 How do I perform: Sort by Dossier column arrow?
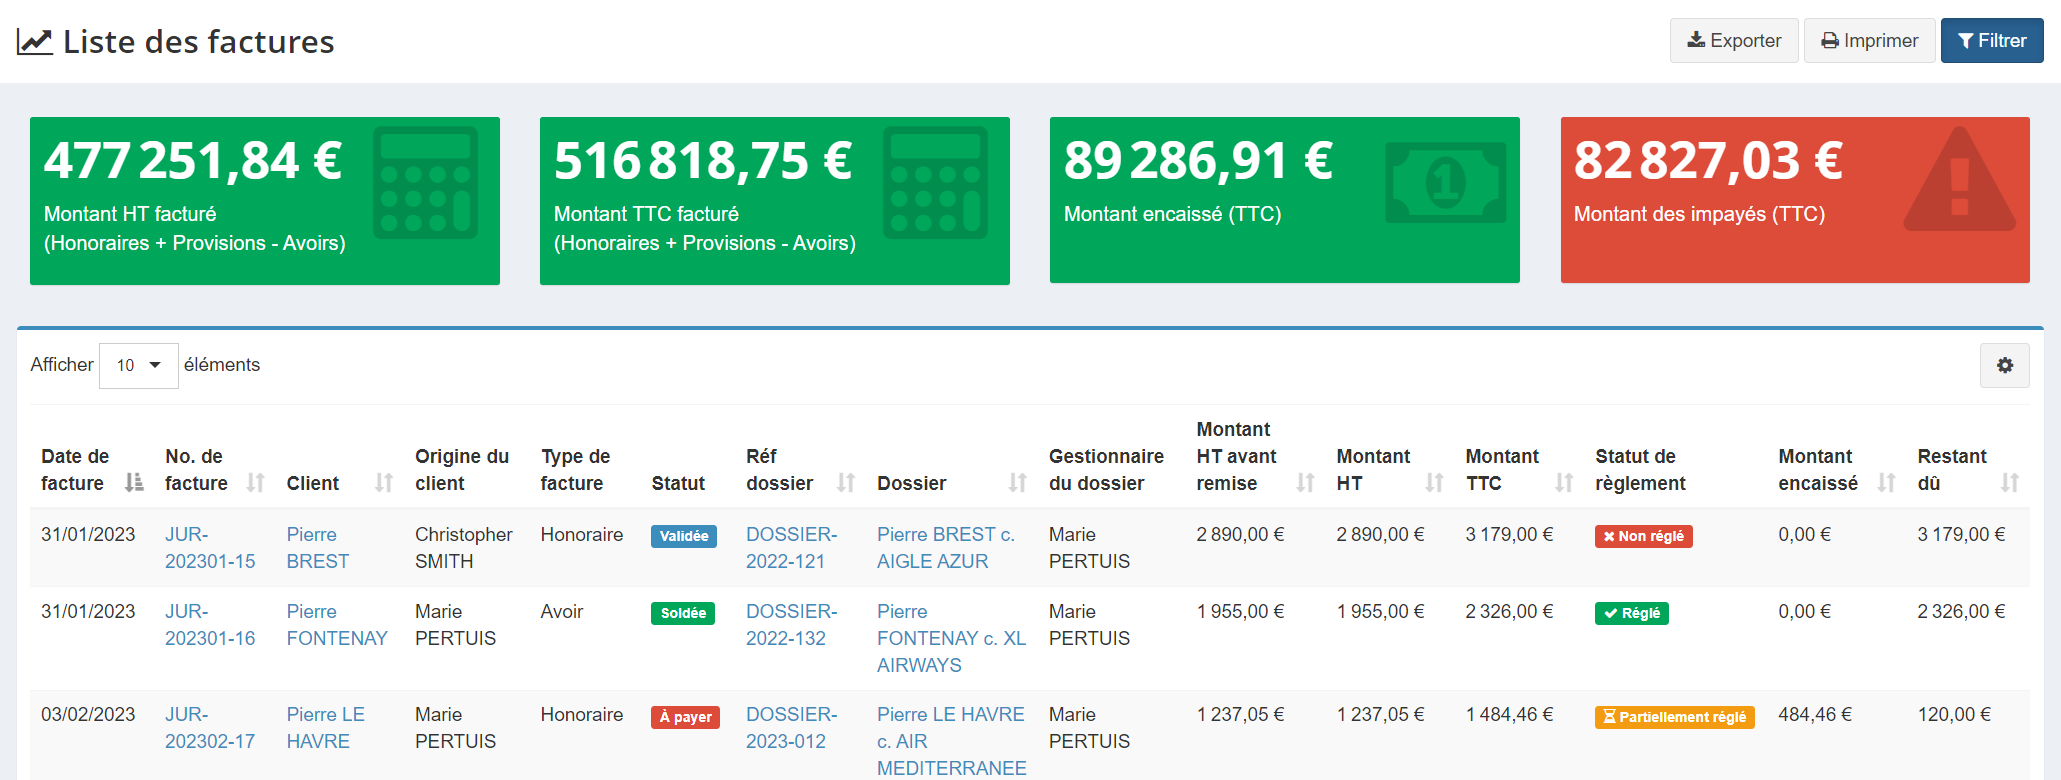(1018, 483)
